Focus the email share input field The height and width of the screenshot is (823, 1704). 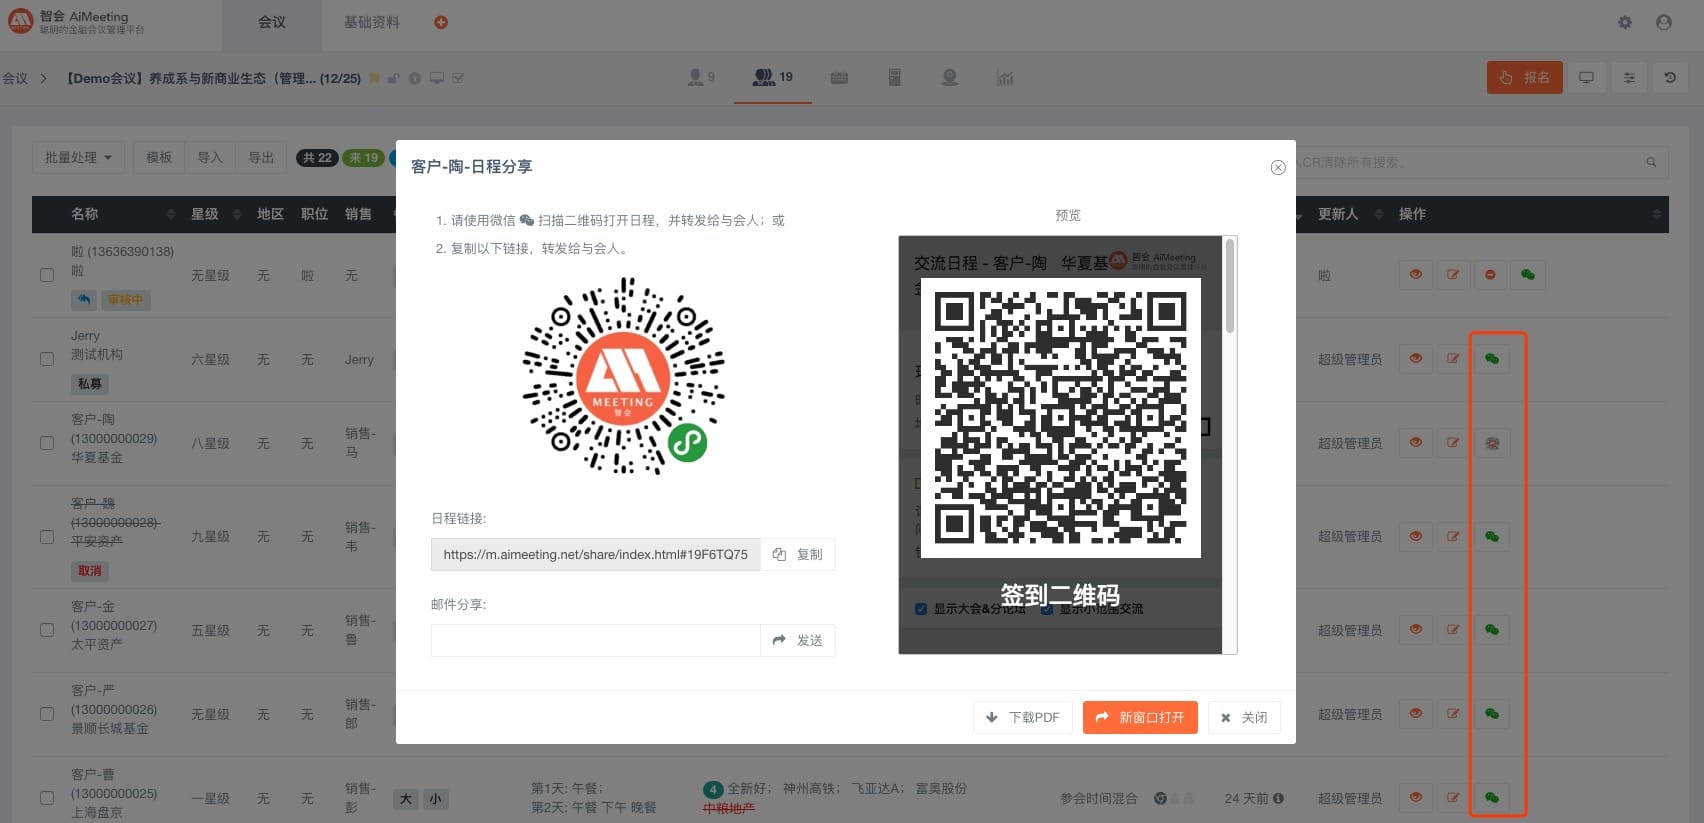596,640
